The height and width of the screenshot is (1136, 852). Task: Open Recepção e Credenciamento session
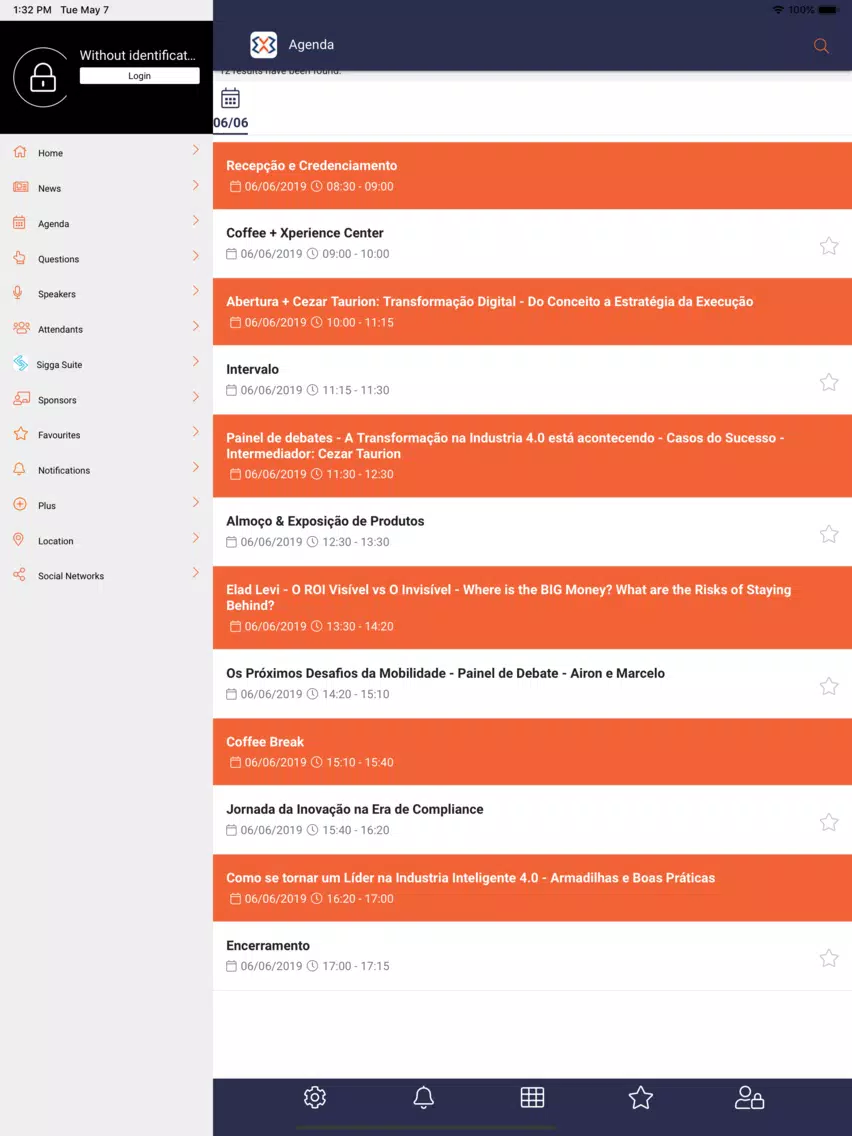point(532,175)
